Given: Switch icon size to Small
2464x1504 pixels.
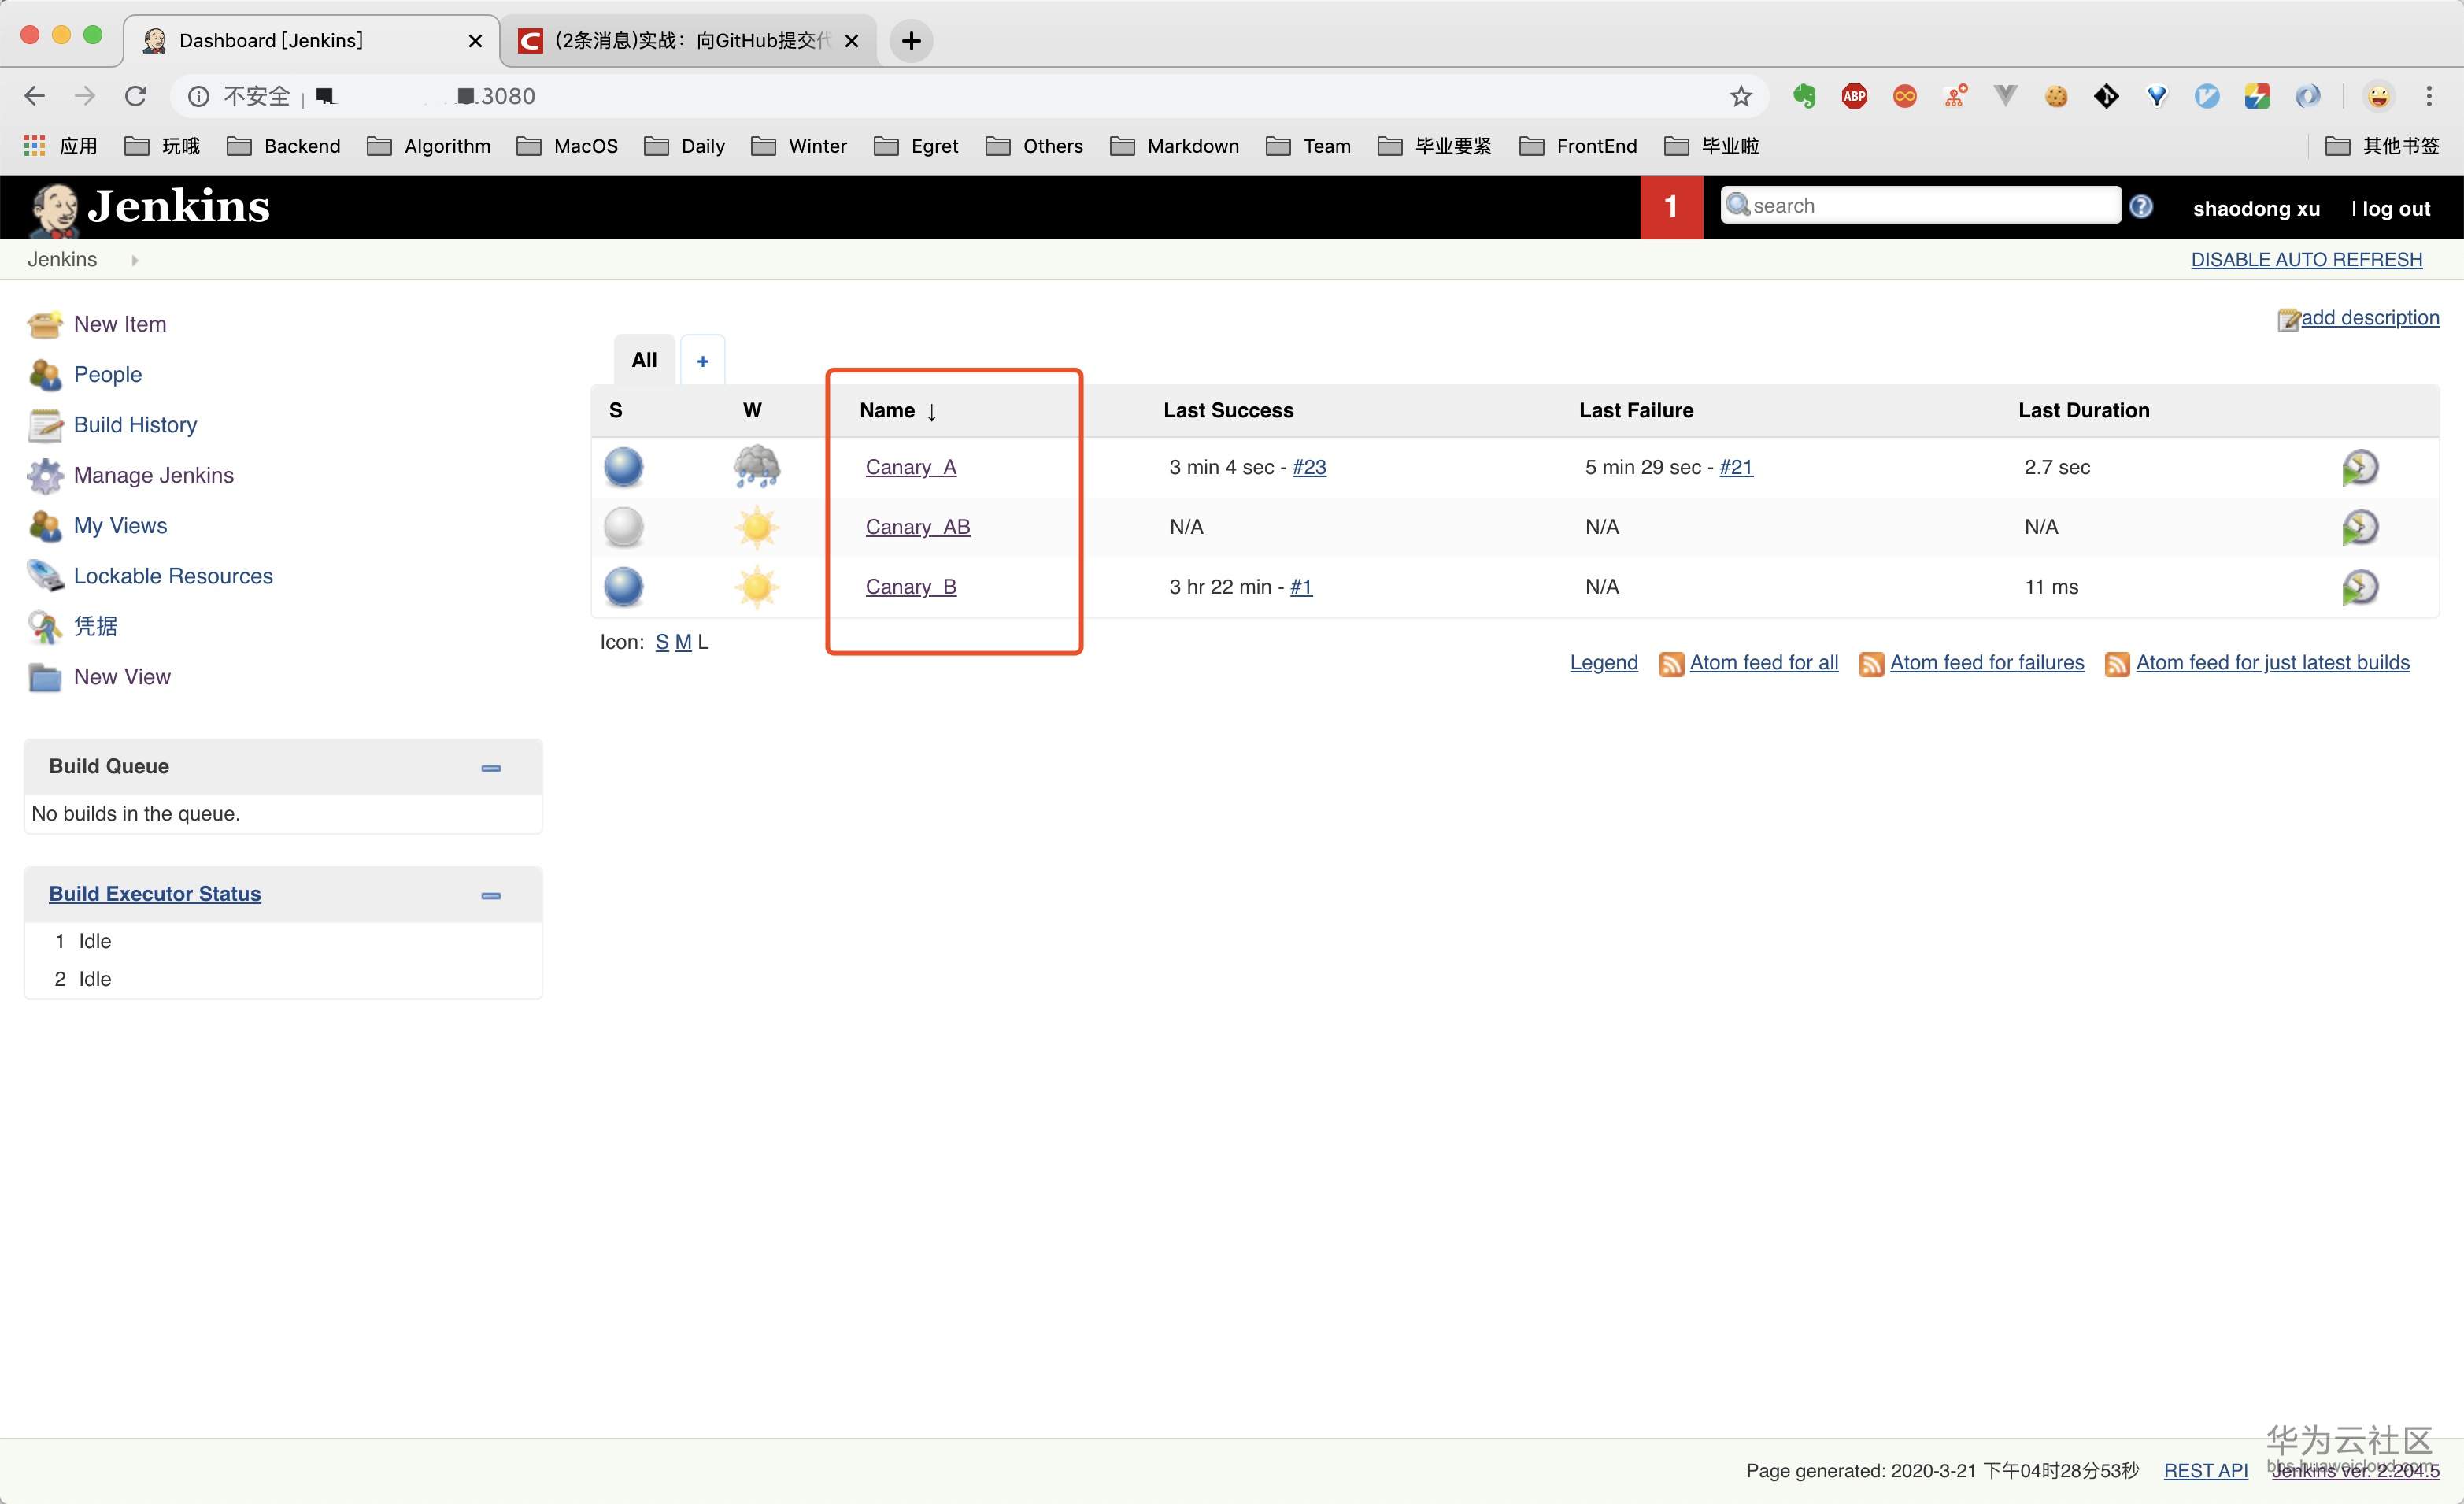Looking at the screenshot, I should (x=661, y=642).
